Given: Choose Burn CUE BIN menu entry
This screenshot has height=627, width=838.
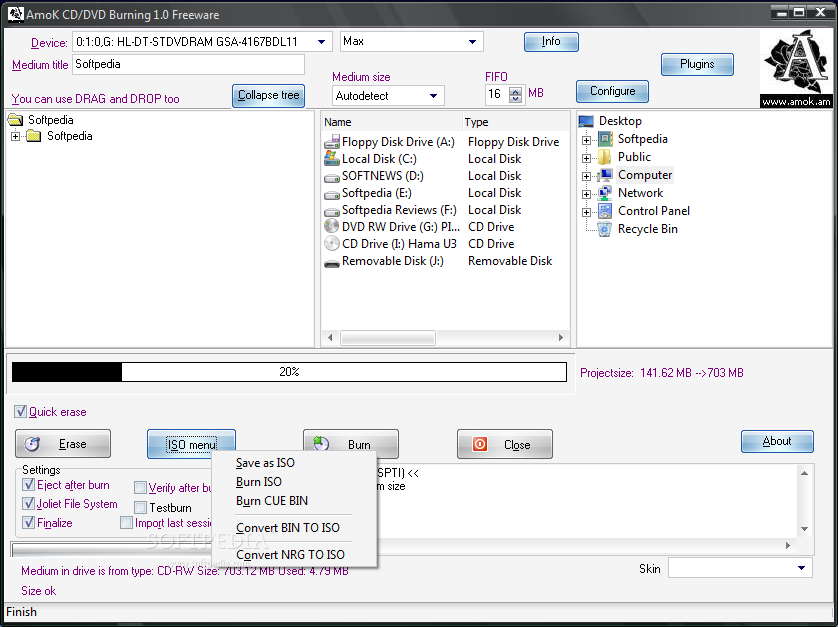Looking at the screenshot, I should click(x=294, y=501).
